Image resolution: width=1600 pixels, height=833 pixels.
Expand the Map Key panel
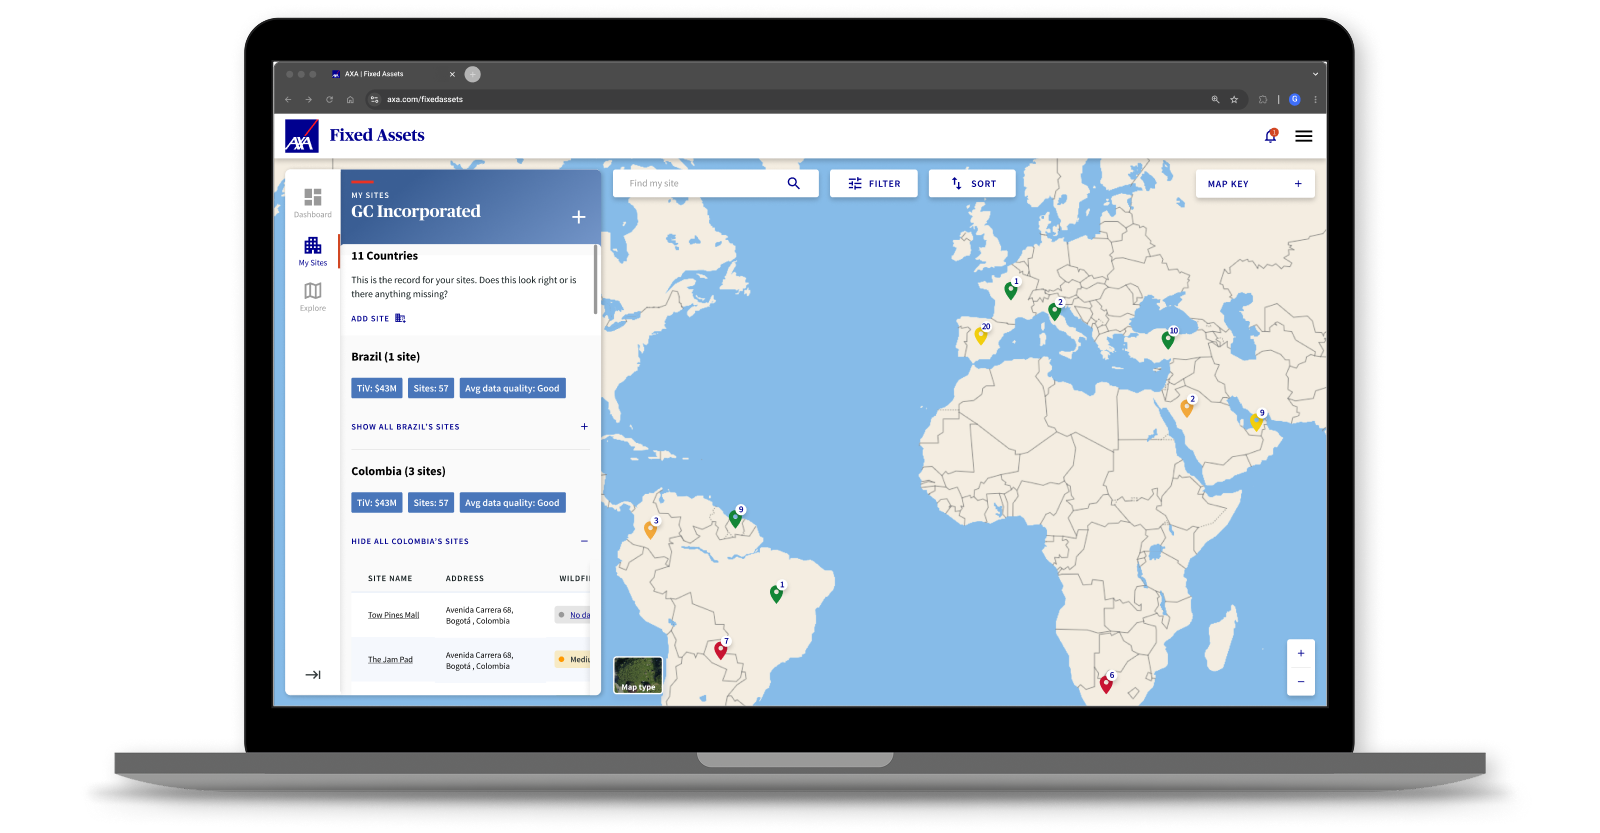1254,184
